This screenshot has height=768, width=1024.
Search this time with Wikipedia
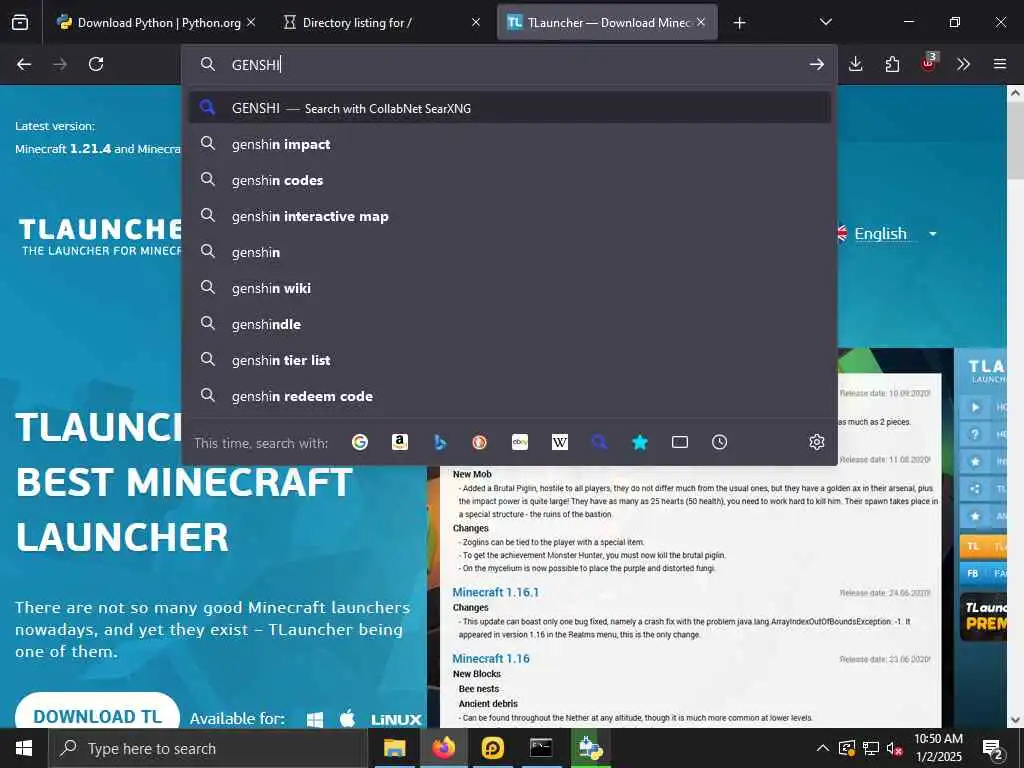click(x=560, y=442)
